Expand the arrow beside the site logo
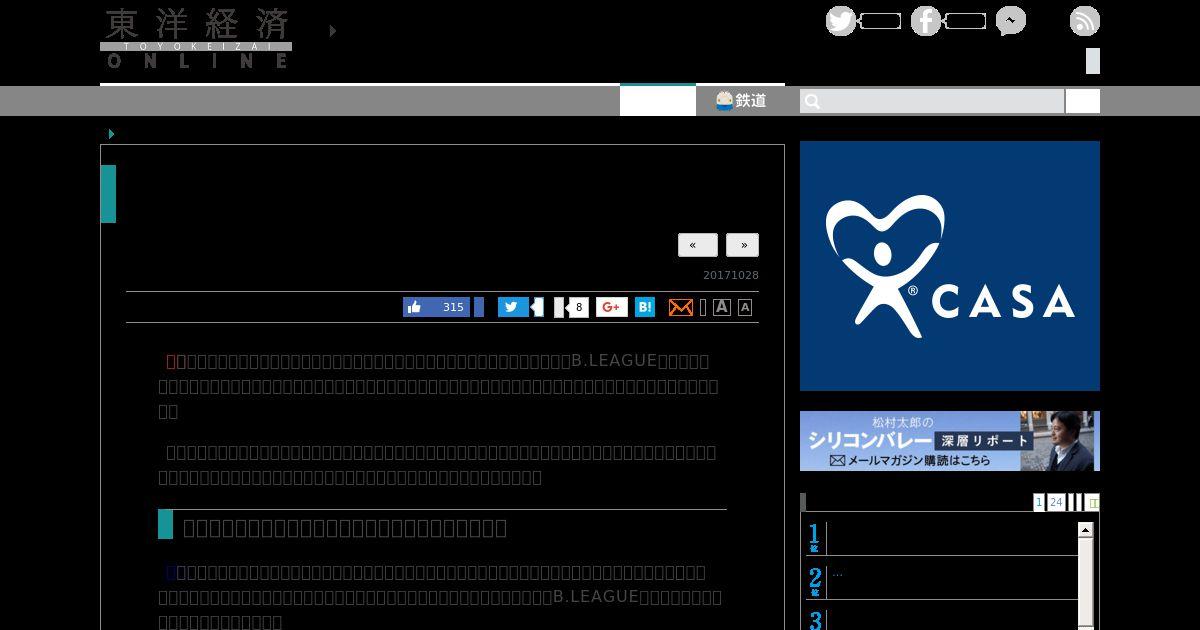This screenshot has height=630, width=1200. pyautogui.click(x=333, y=31)
